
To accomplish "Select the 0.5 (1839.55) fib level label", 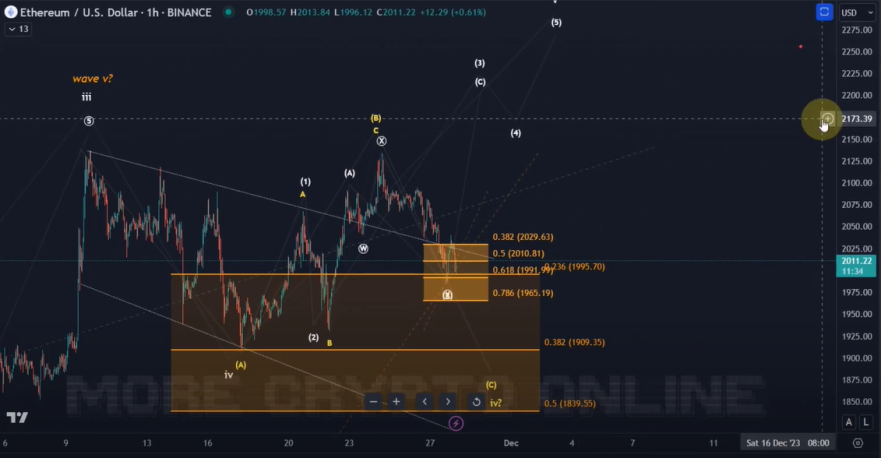I will tap(570, 403).
